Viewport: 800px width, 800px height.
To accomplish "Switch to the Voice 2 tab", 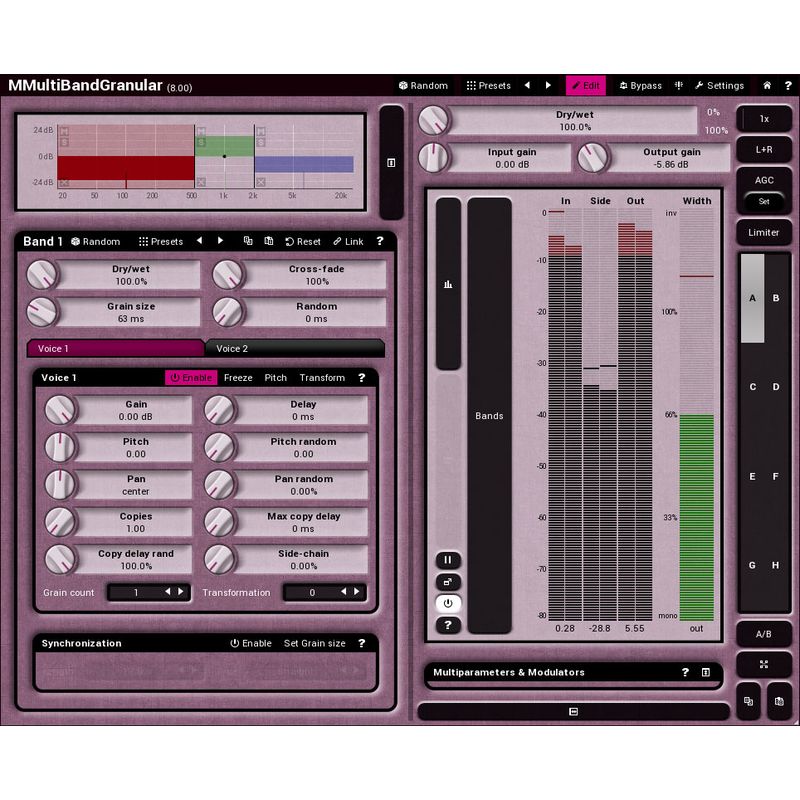I will [295, 348].
